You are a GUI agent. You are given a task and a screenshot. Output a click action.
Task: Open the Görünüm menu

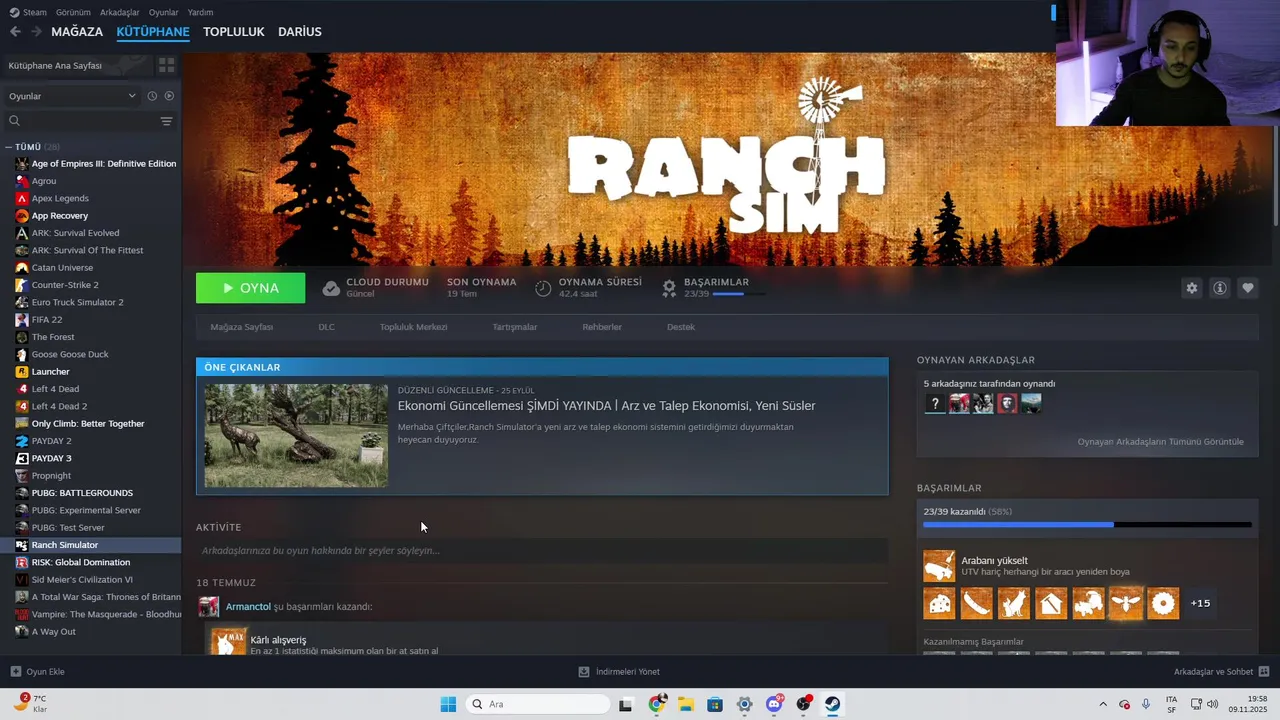[x=73, y=12]
